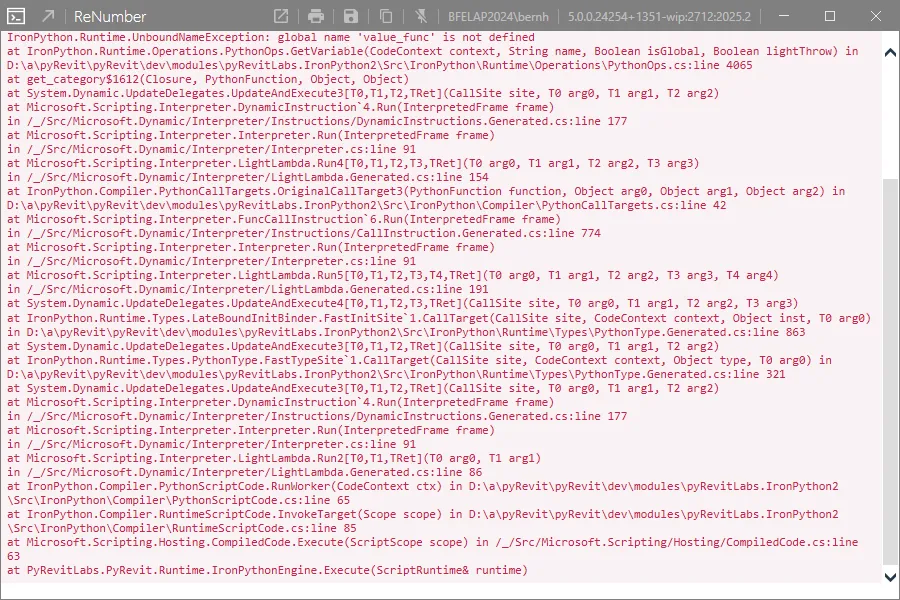Click the BFELAP2024\bernh user label
The image size is (900, 600).
pos(498,17)
